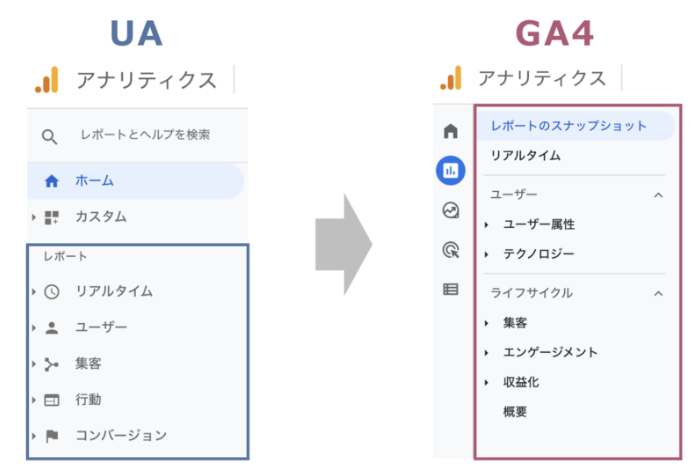Expand the カスタム menu arrow in UA

coord(33,217)
